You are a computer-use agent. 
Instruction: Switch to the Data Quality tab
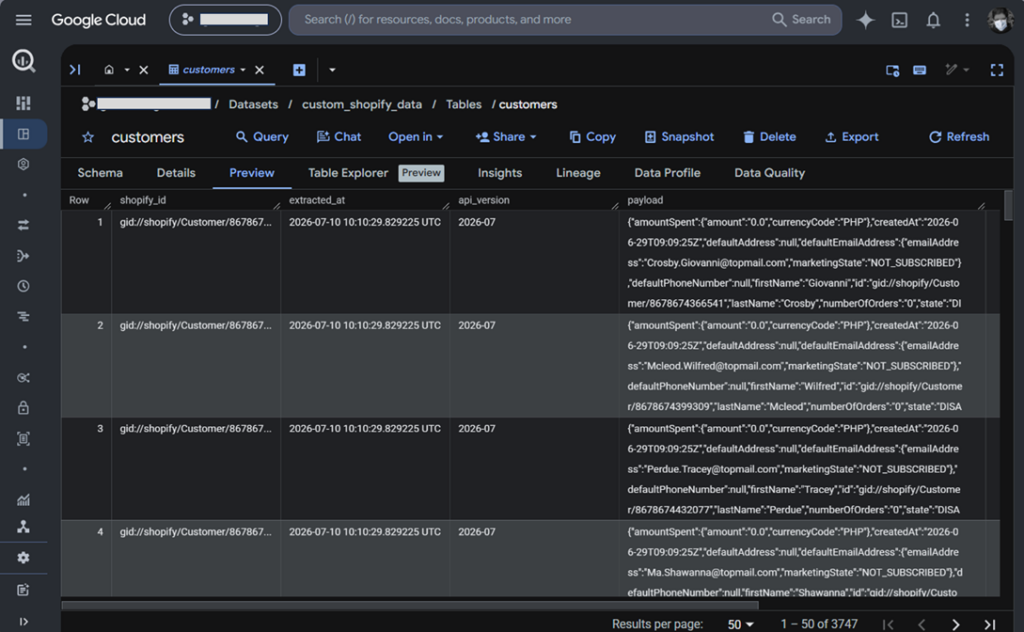coord(769,173)
